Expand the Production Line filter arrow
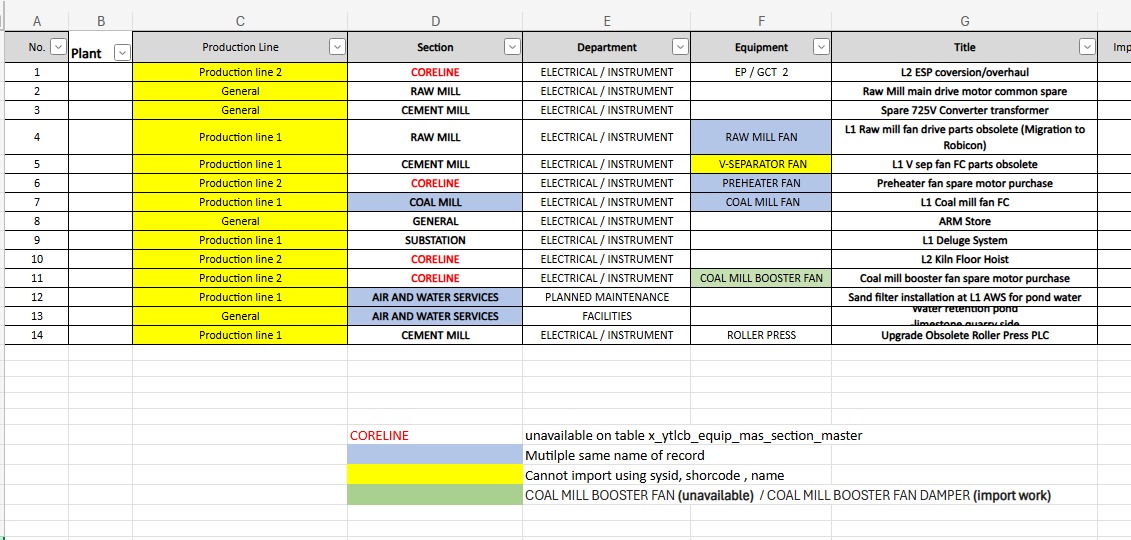The height and width of the screenshot is (540, 1131). point(337,47)
